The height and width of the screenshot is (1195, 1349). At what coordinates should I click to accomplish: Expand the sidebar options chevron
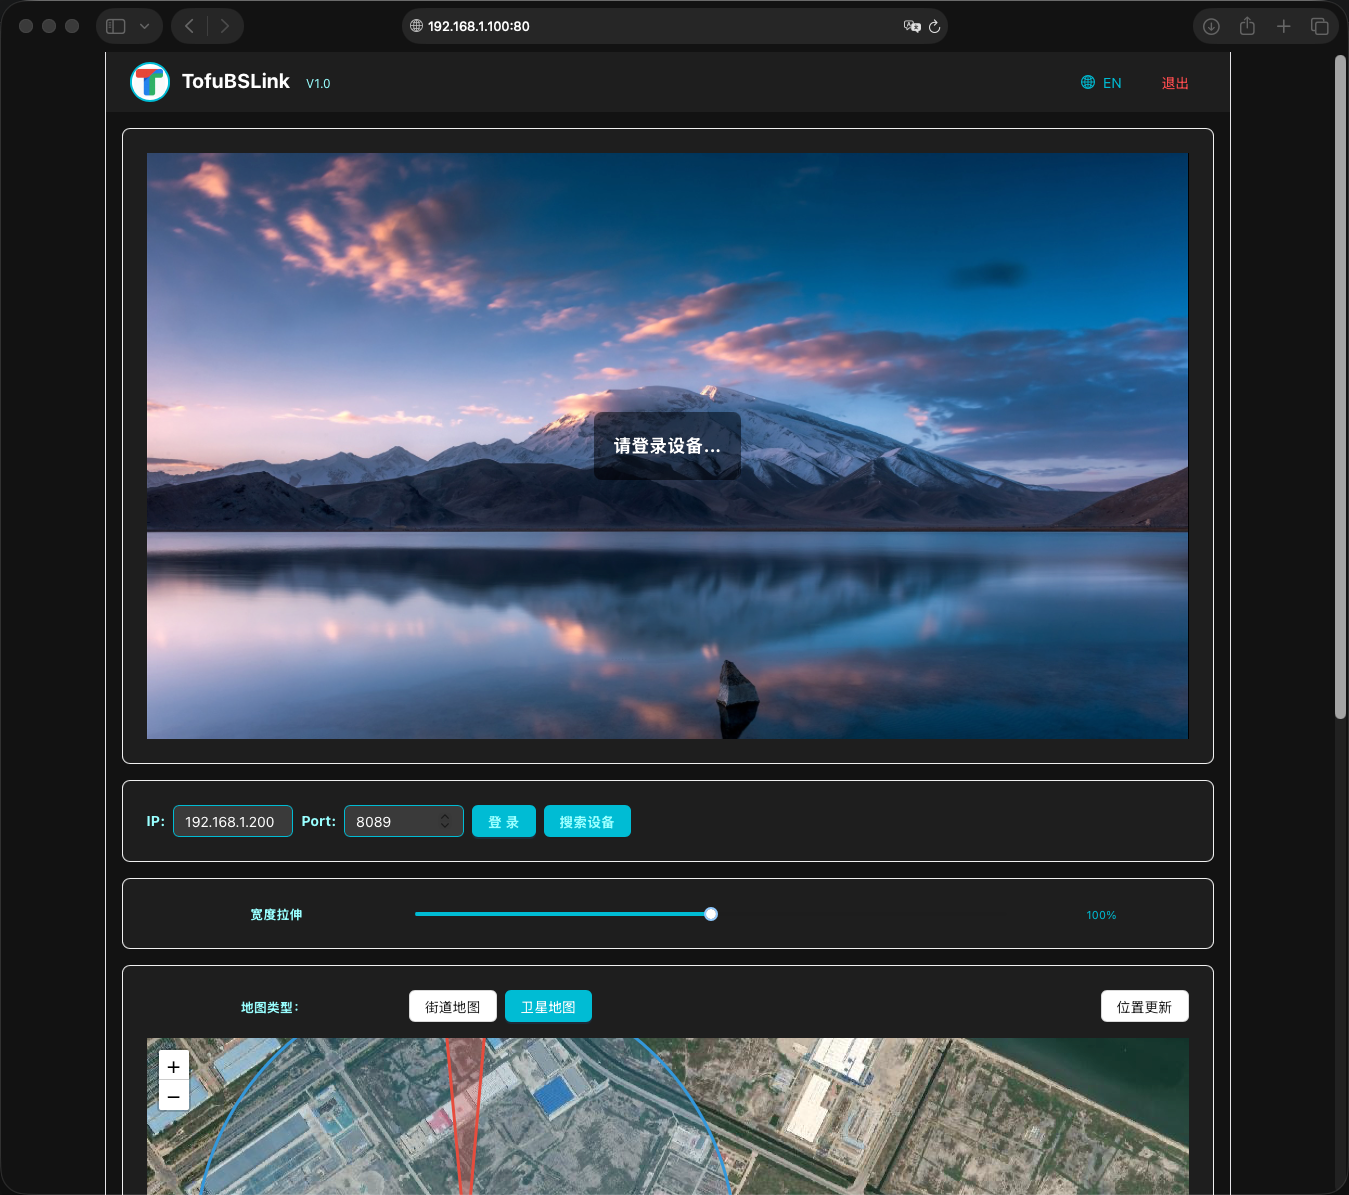pyautogui.click(x=145, y=26)
